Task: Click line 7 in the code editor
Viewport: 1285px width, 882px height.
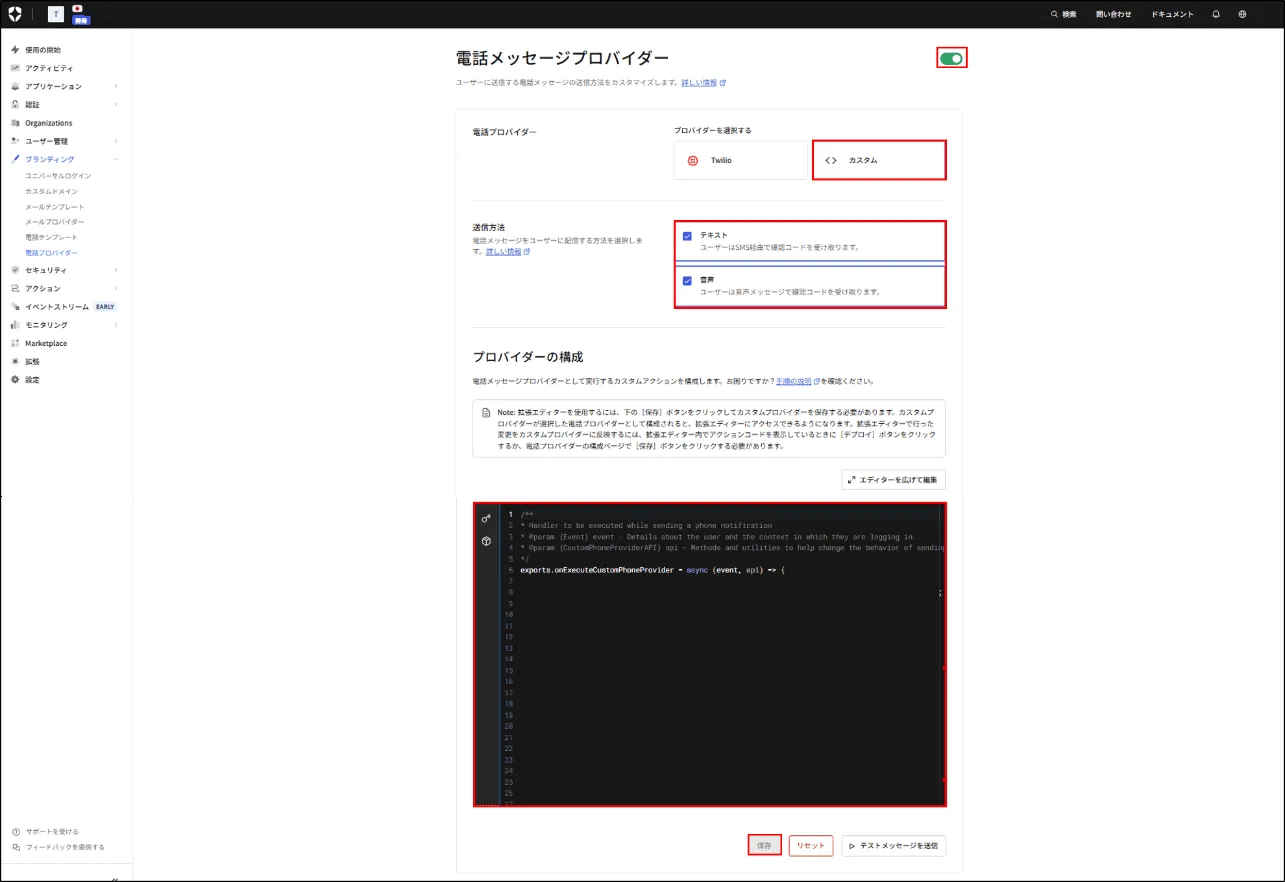Action: coord(700,581)
